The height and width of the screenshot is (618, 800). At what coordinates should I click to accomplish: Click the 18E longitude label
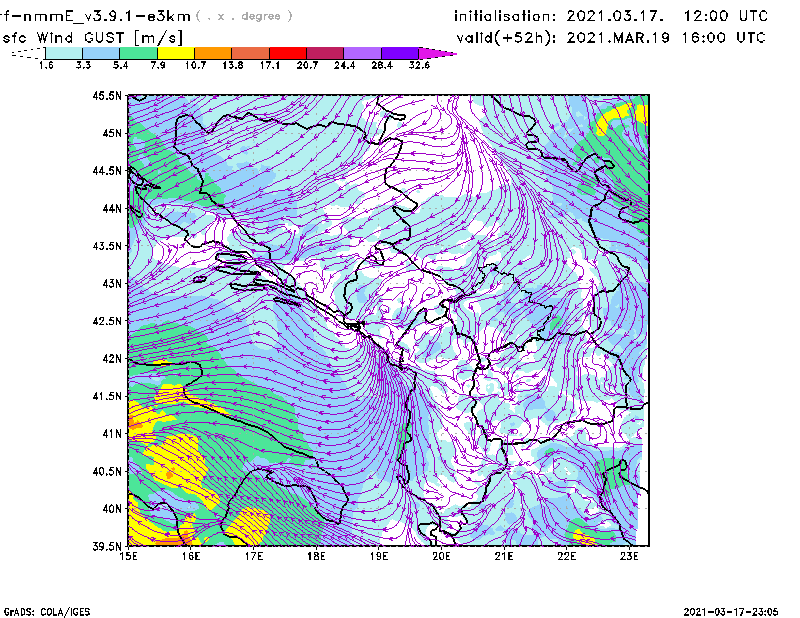[316, 556]
